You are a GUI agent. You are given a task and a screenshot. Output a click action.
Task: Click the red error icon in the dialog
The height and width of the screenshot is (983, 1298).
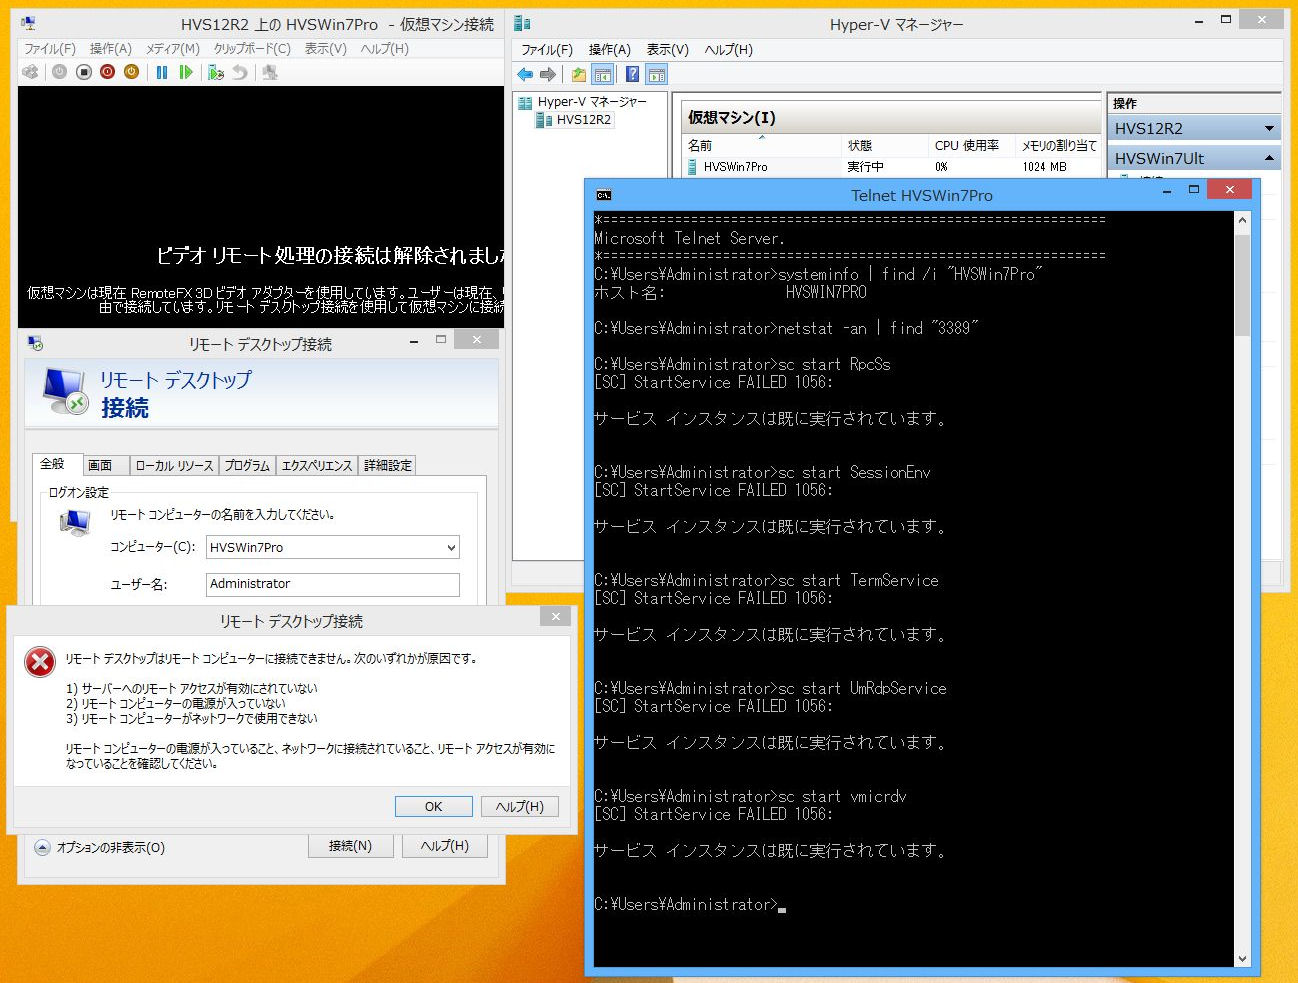(x=40, y=661)
